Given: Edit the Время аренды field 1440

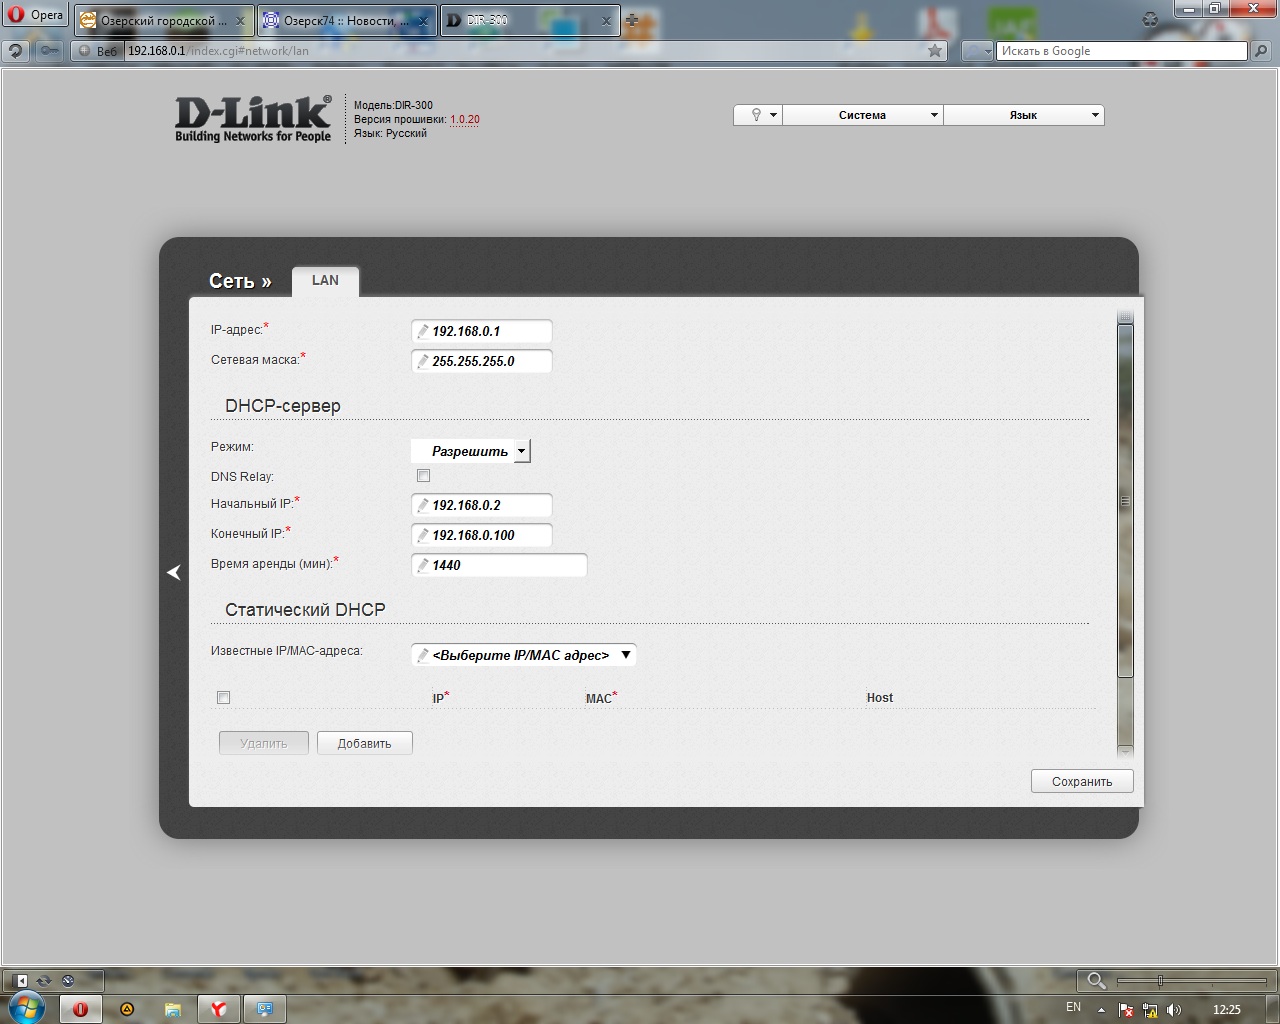Looking at the screenshot, I should pos(499,565).
